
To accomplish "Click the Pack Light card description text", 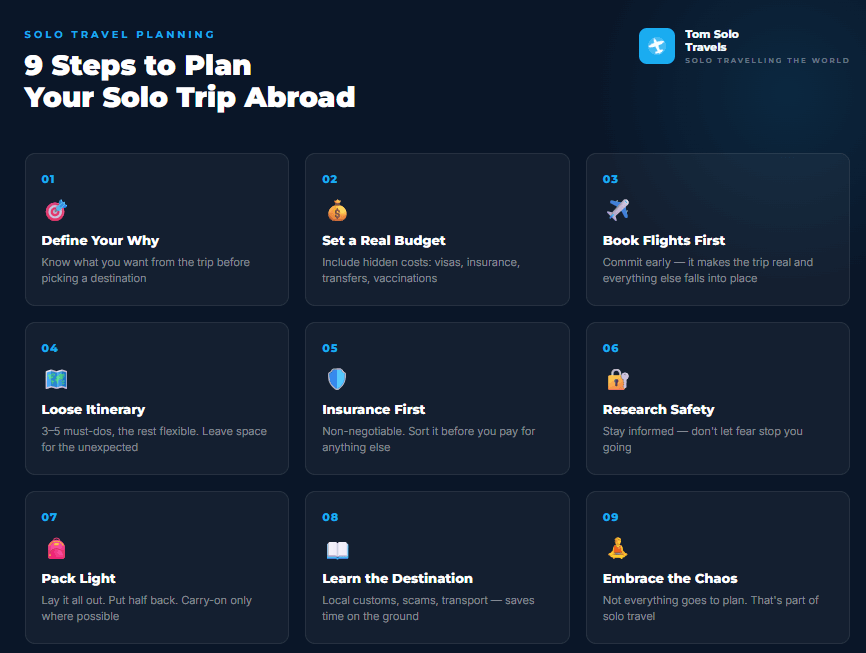I will tap(146, 608).
